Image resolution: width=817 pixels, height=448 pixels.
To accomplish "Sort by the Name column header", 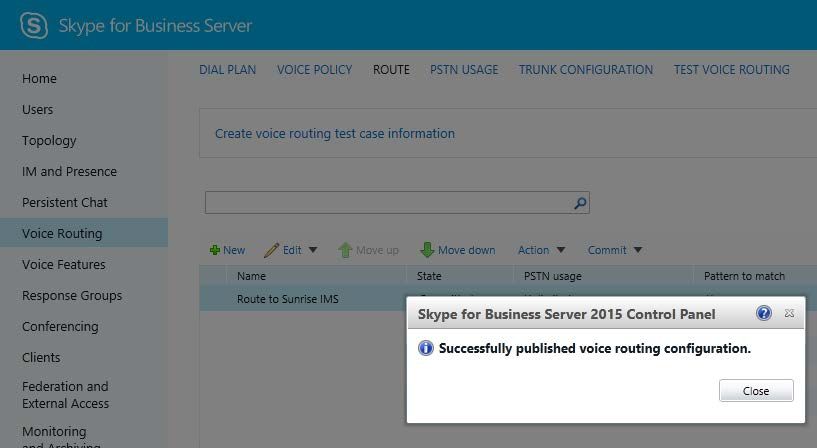I will [x=251, y=276].
